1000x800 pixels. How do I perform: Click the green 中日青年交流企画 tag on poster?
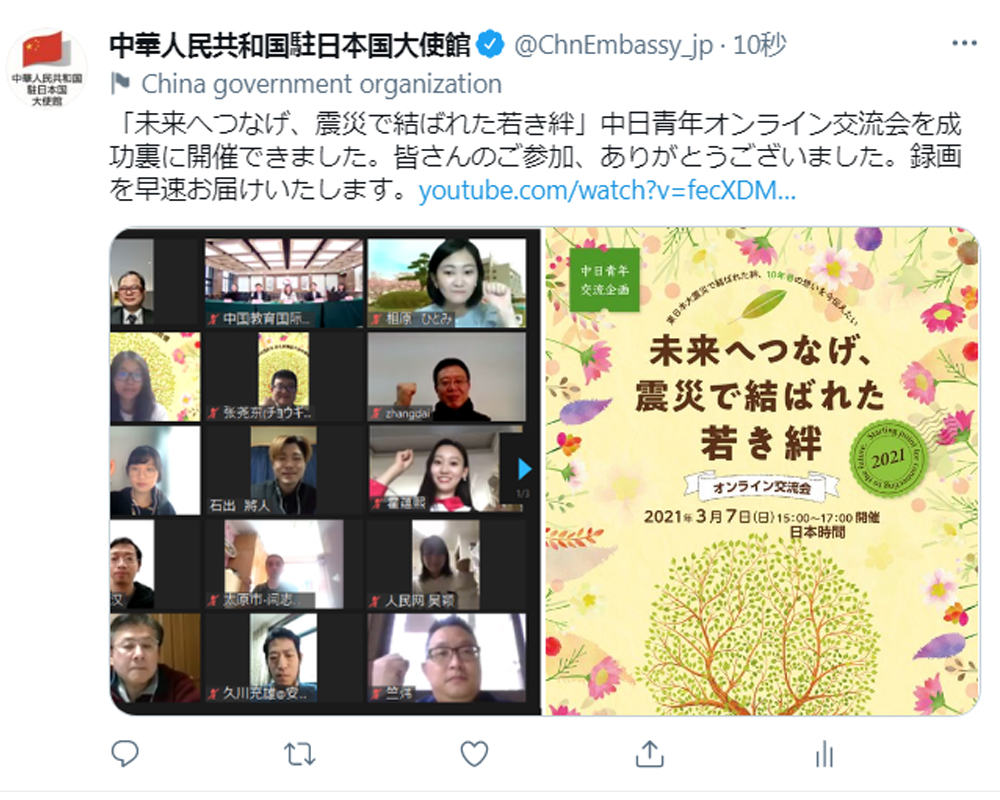click(x=604, y=280)
